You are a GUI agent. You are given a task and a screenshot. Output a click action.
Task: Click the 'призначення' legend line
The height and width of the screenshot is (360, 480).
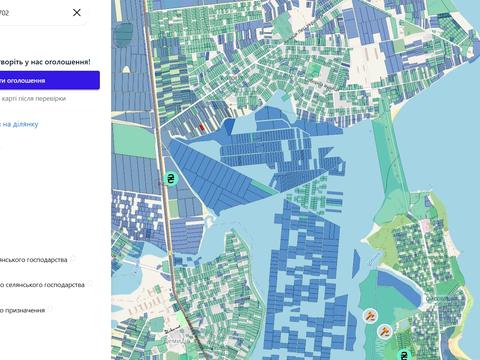pos(22,310)
